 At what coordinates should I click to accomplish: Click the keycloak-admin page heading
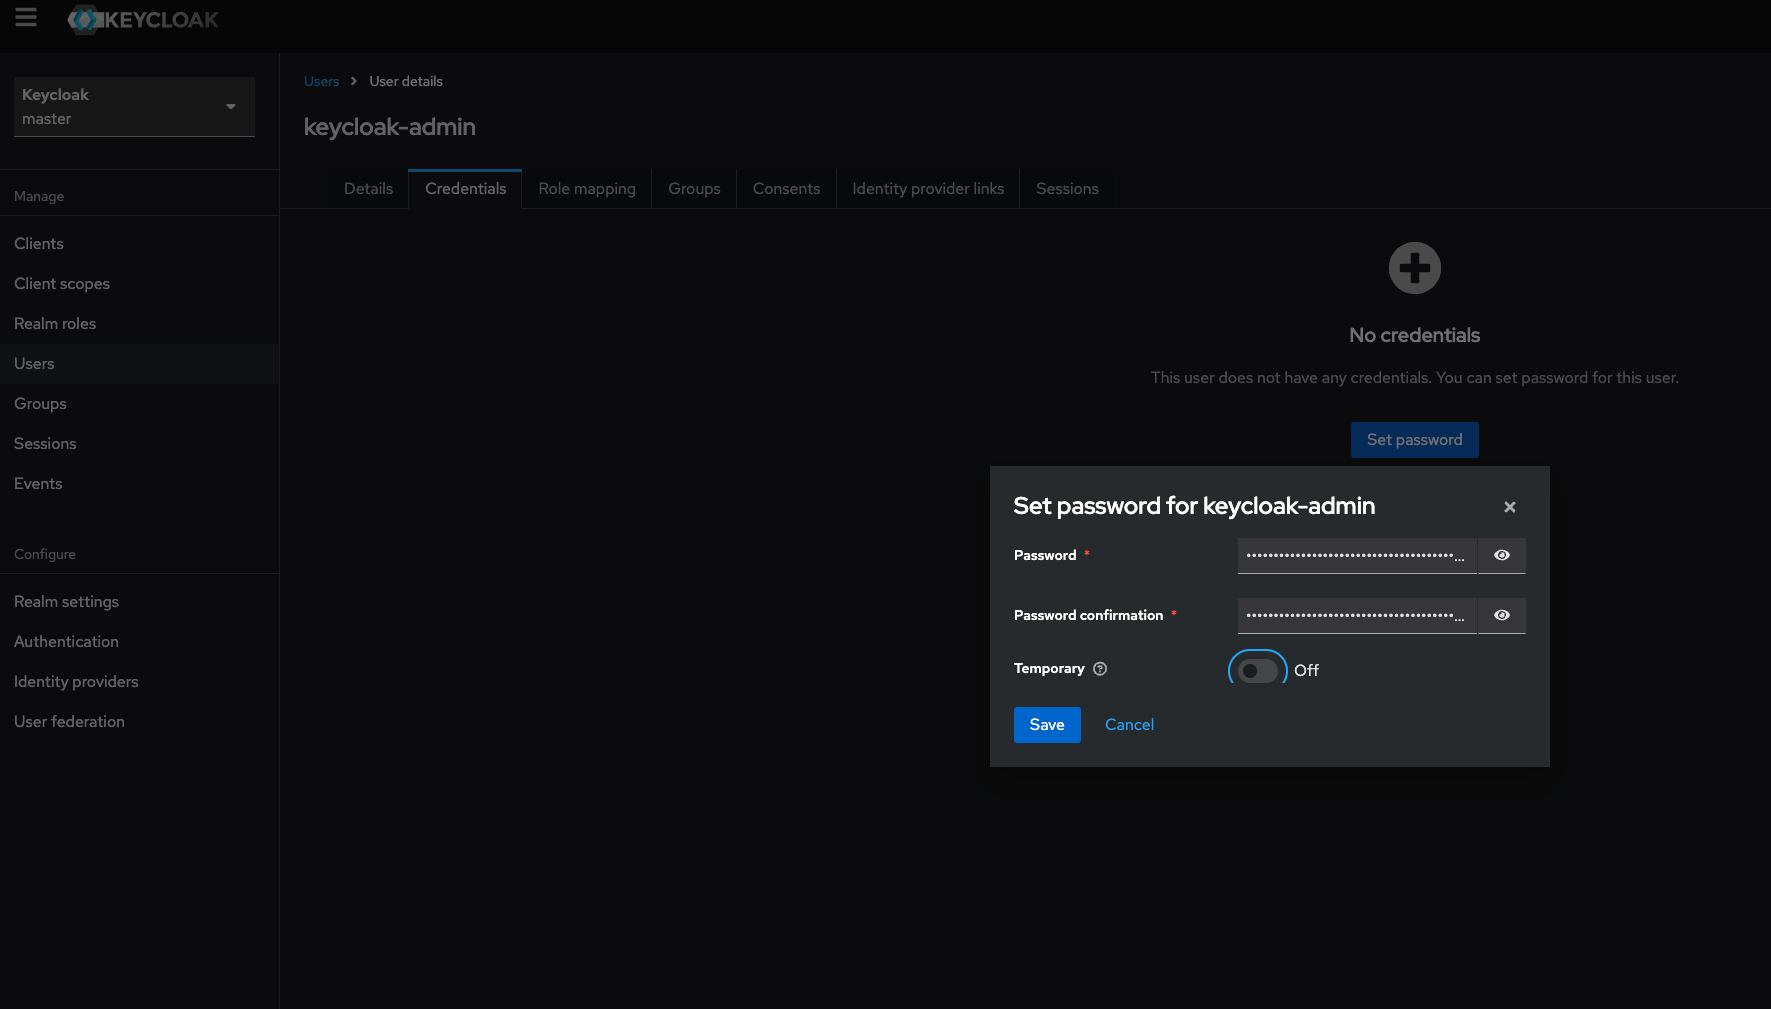[x=389, y=127]
